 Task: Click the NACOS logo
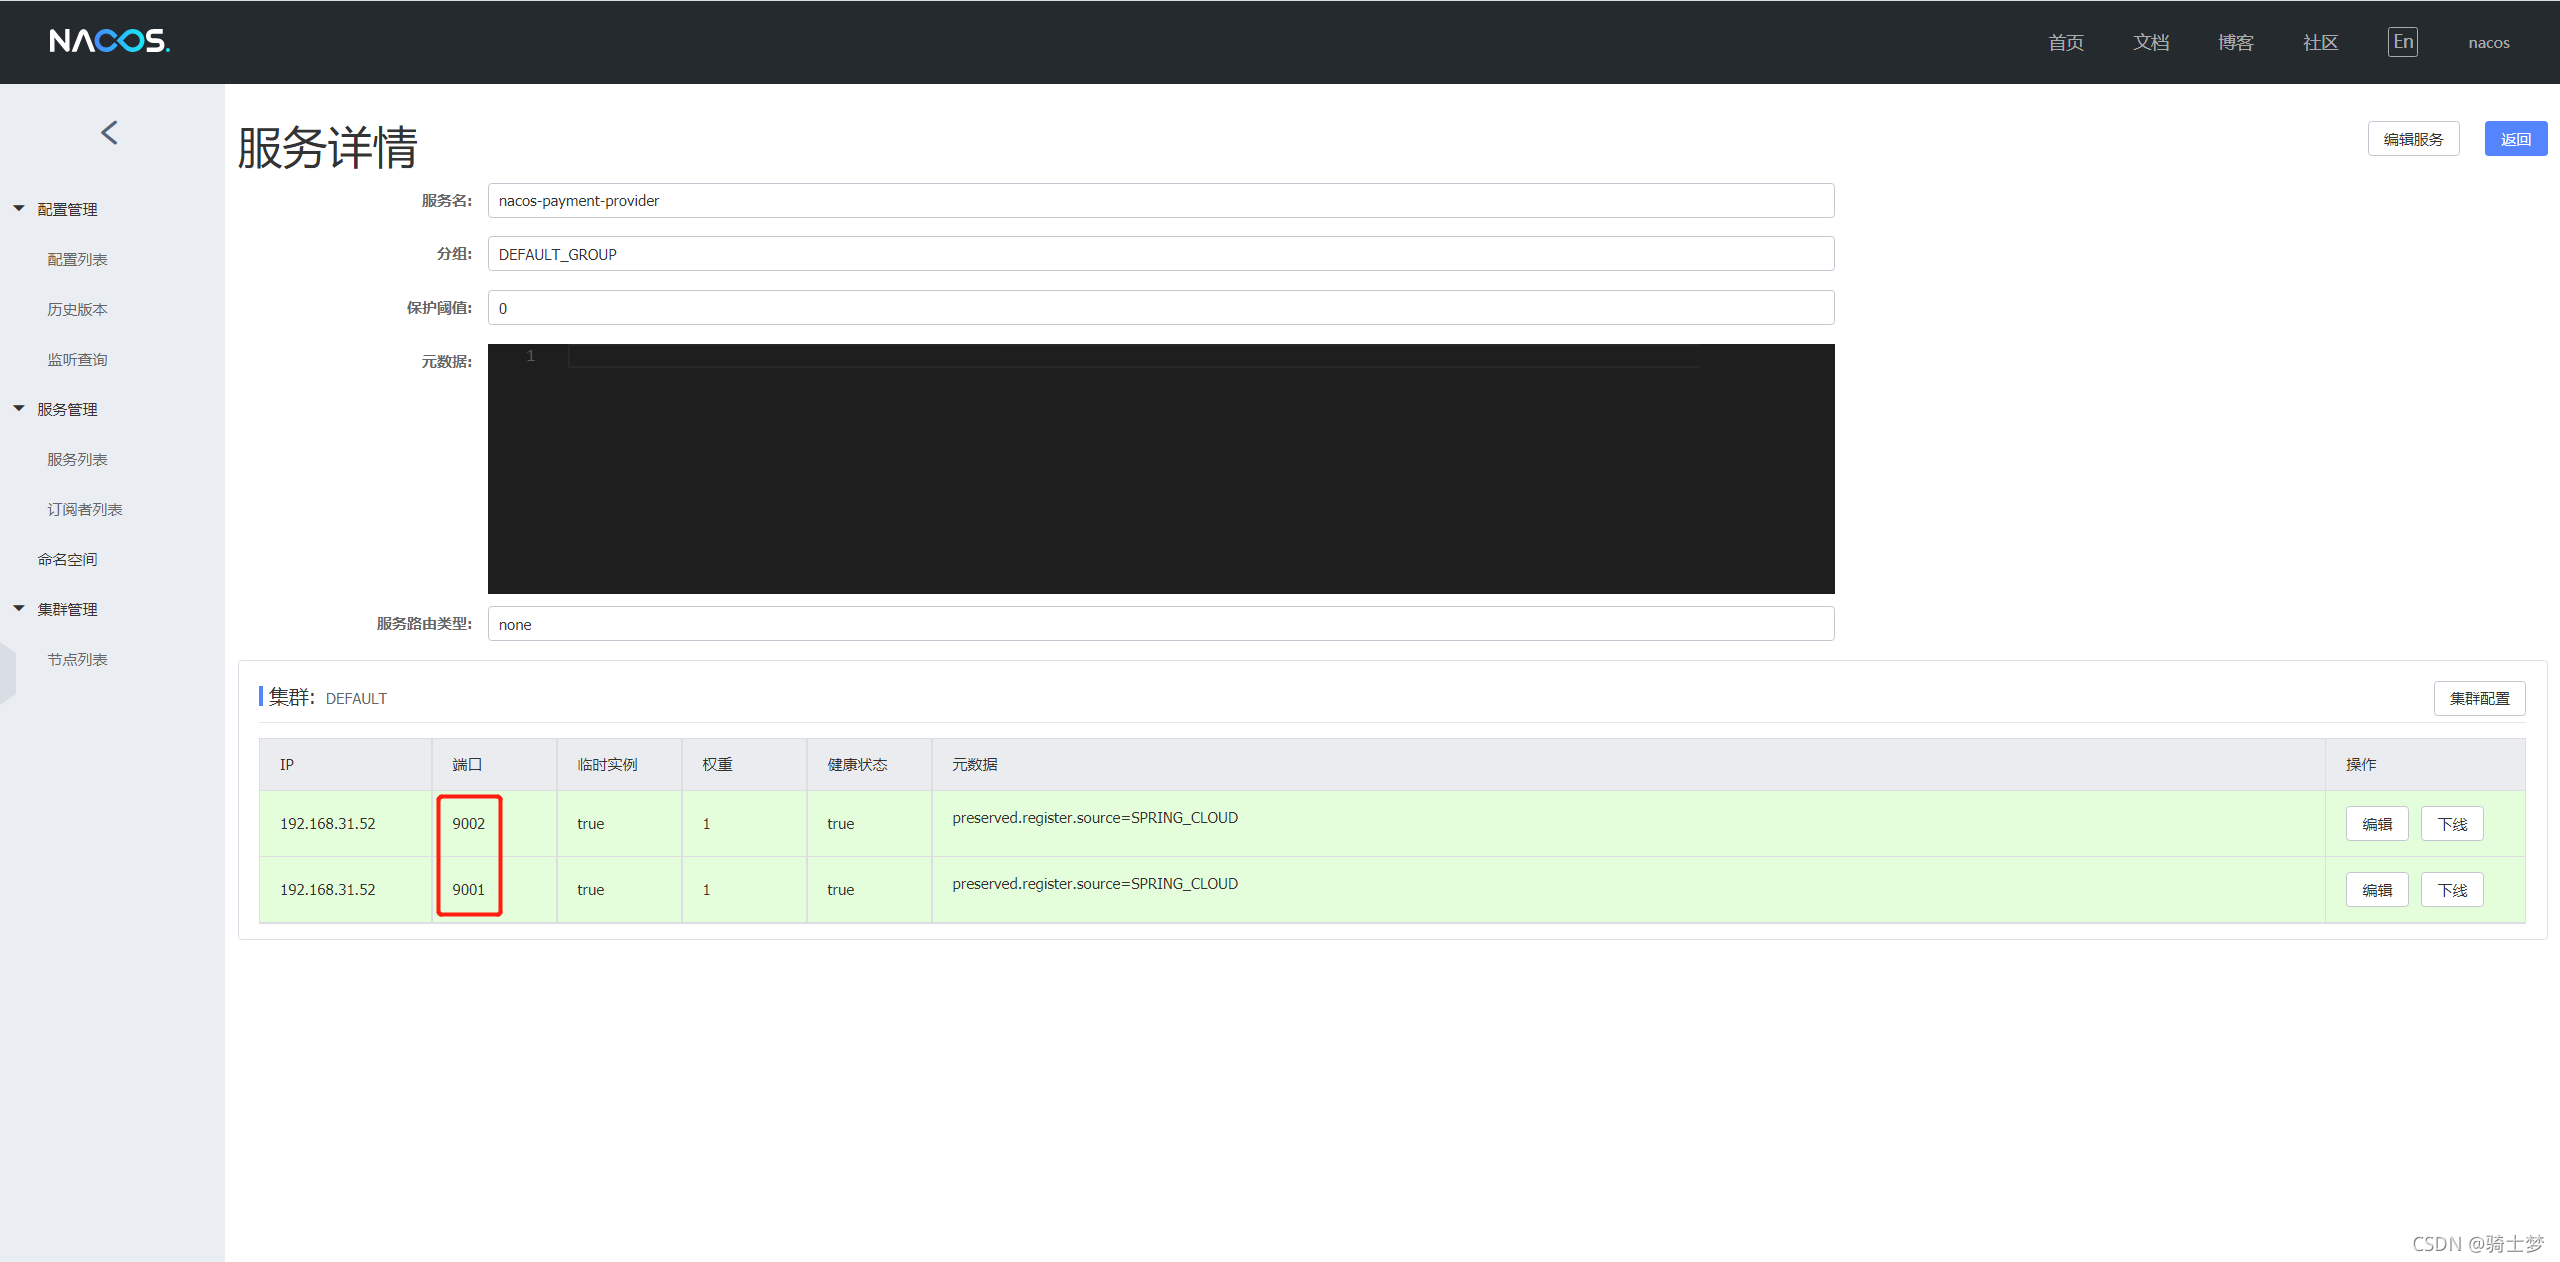(x=110, y=41)
